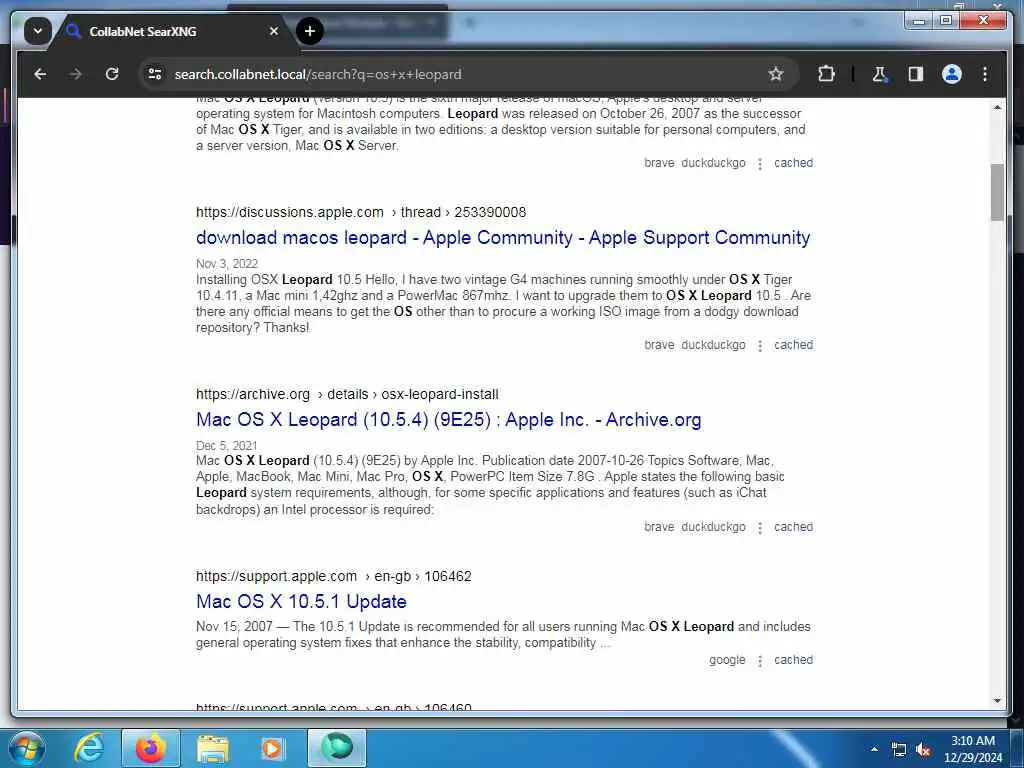Open site information icon in address bar
Screen dimensions: 1024x768
coord(155,74)
